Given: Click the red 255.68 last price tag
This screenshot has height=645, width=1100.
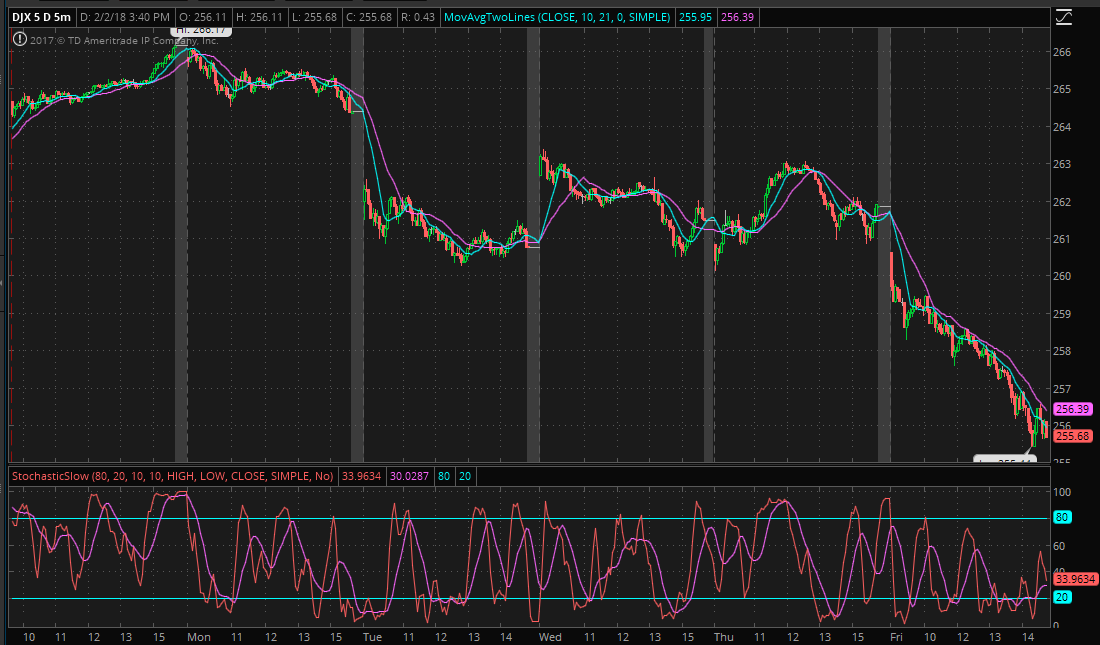Looking at the screenshot, I should point(1071,436).
